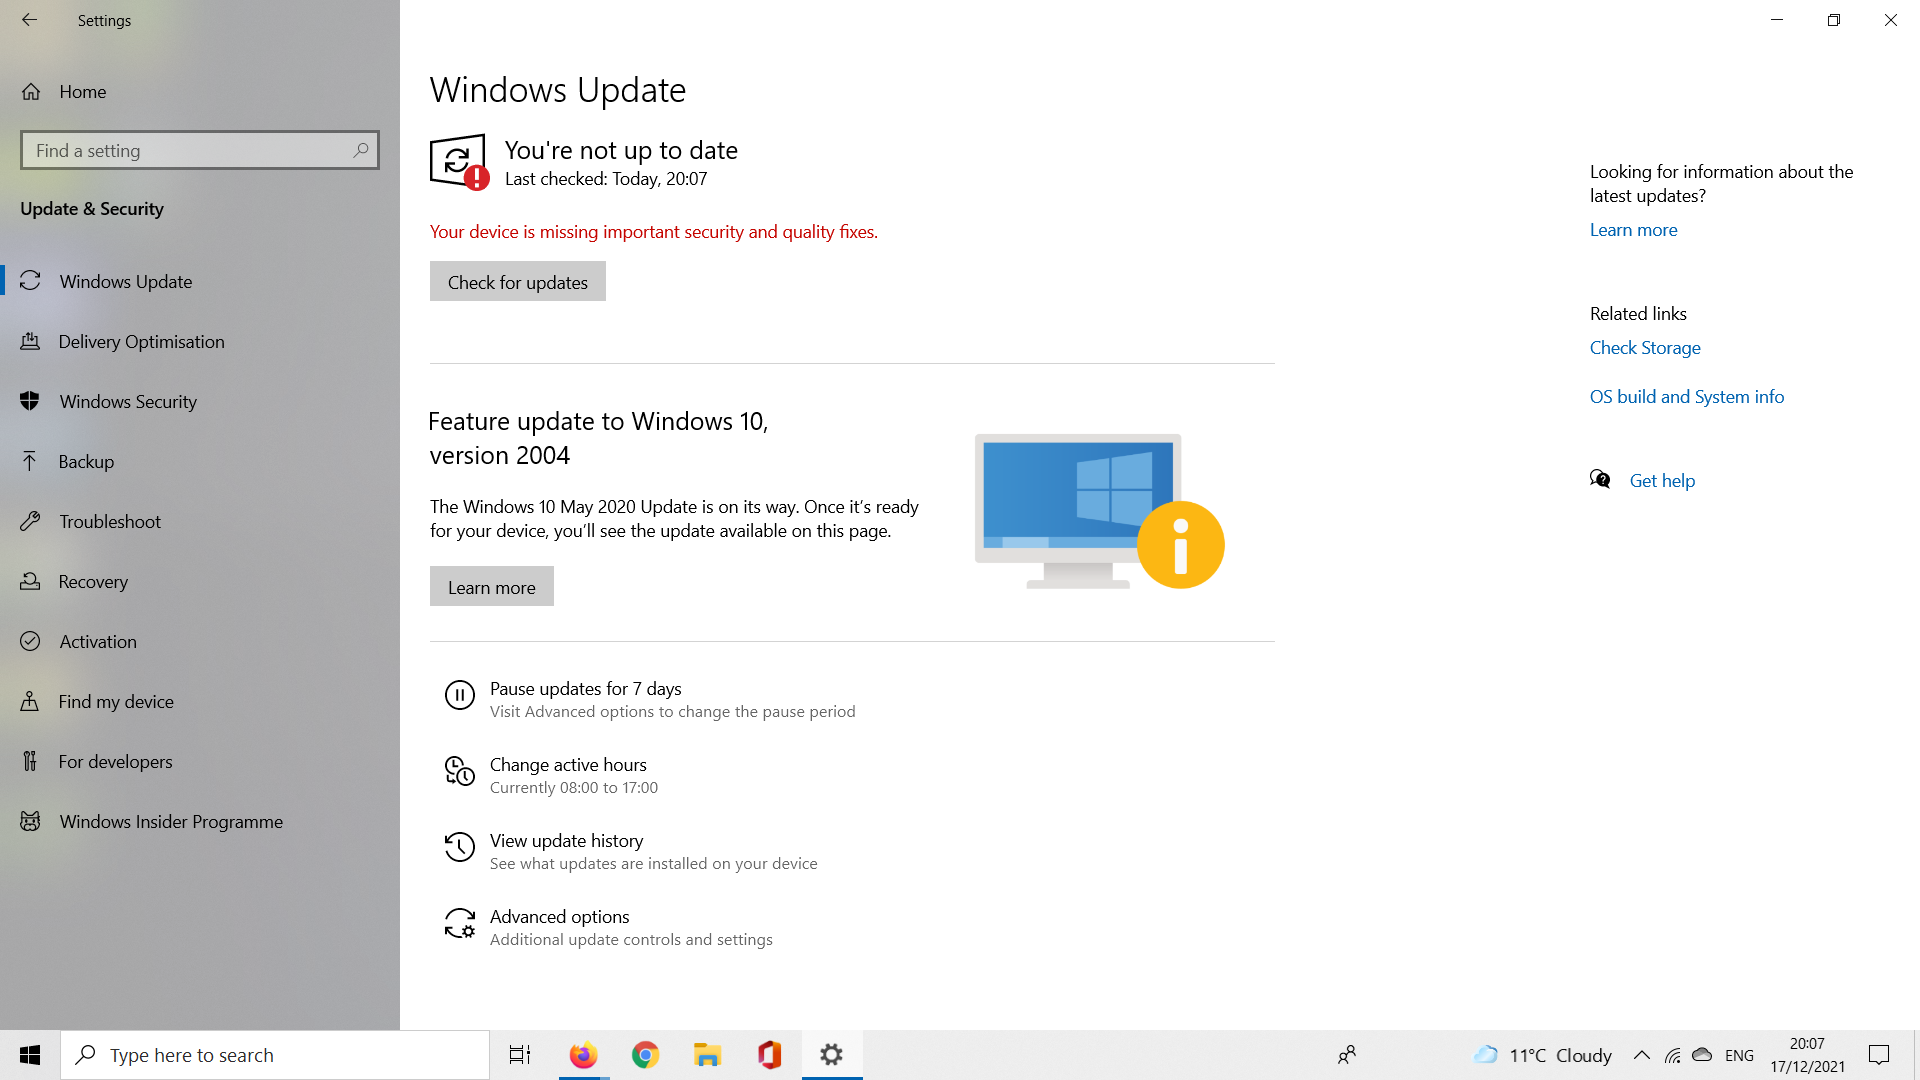Open the notifications action centre icon
Viewport: 1920px width, 1080px height.
pyautogui.click(x=1878, y=1055)
